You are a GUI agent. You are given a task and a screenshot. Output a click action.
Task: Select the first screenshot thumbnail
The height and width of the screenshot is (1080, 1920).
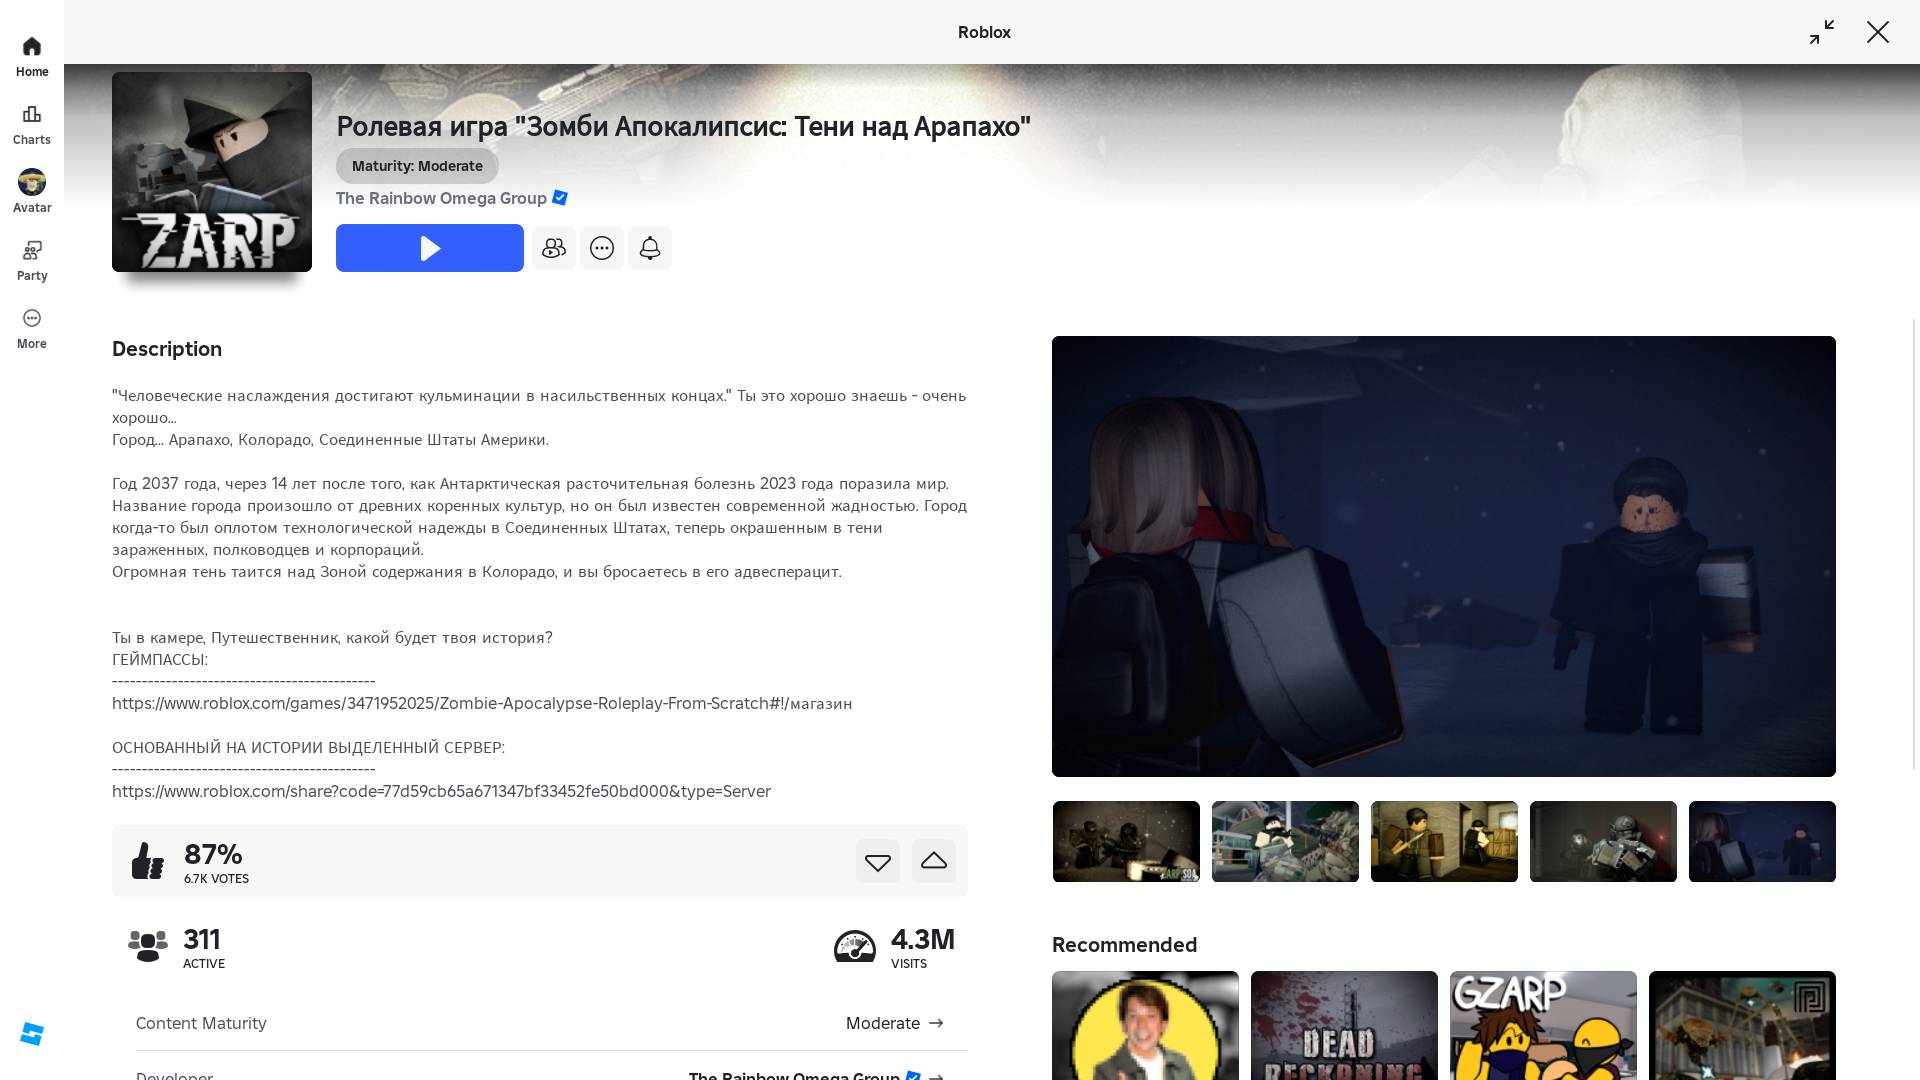point(1125,841)
